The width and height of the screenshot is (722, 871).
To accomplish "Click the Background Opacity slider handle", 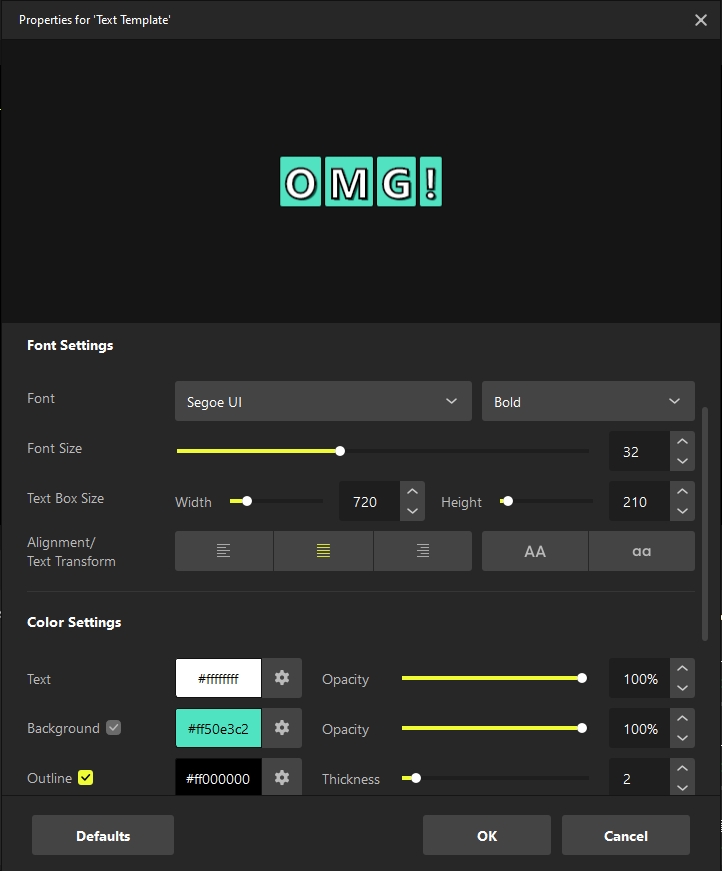I will tap(582, 728).
